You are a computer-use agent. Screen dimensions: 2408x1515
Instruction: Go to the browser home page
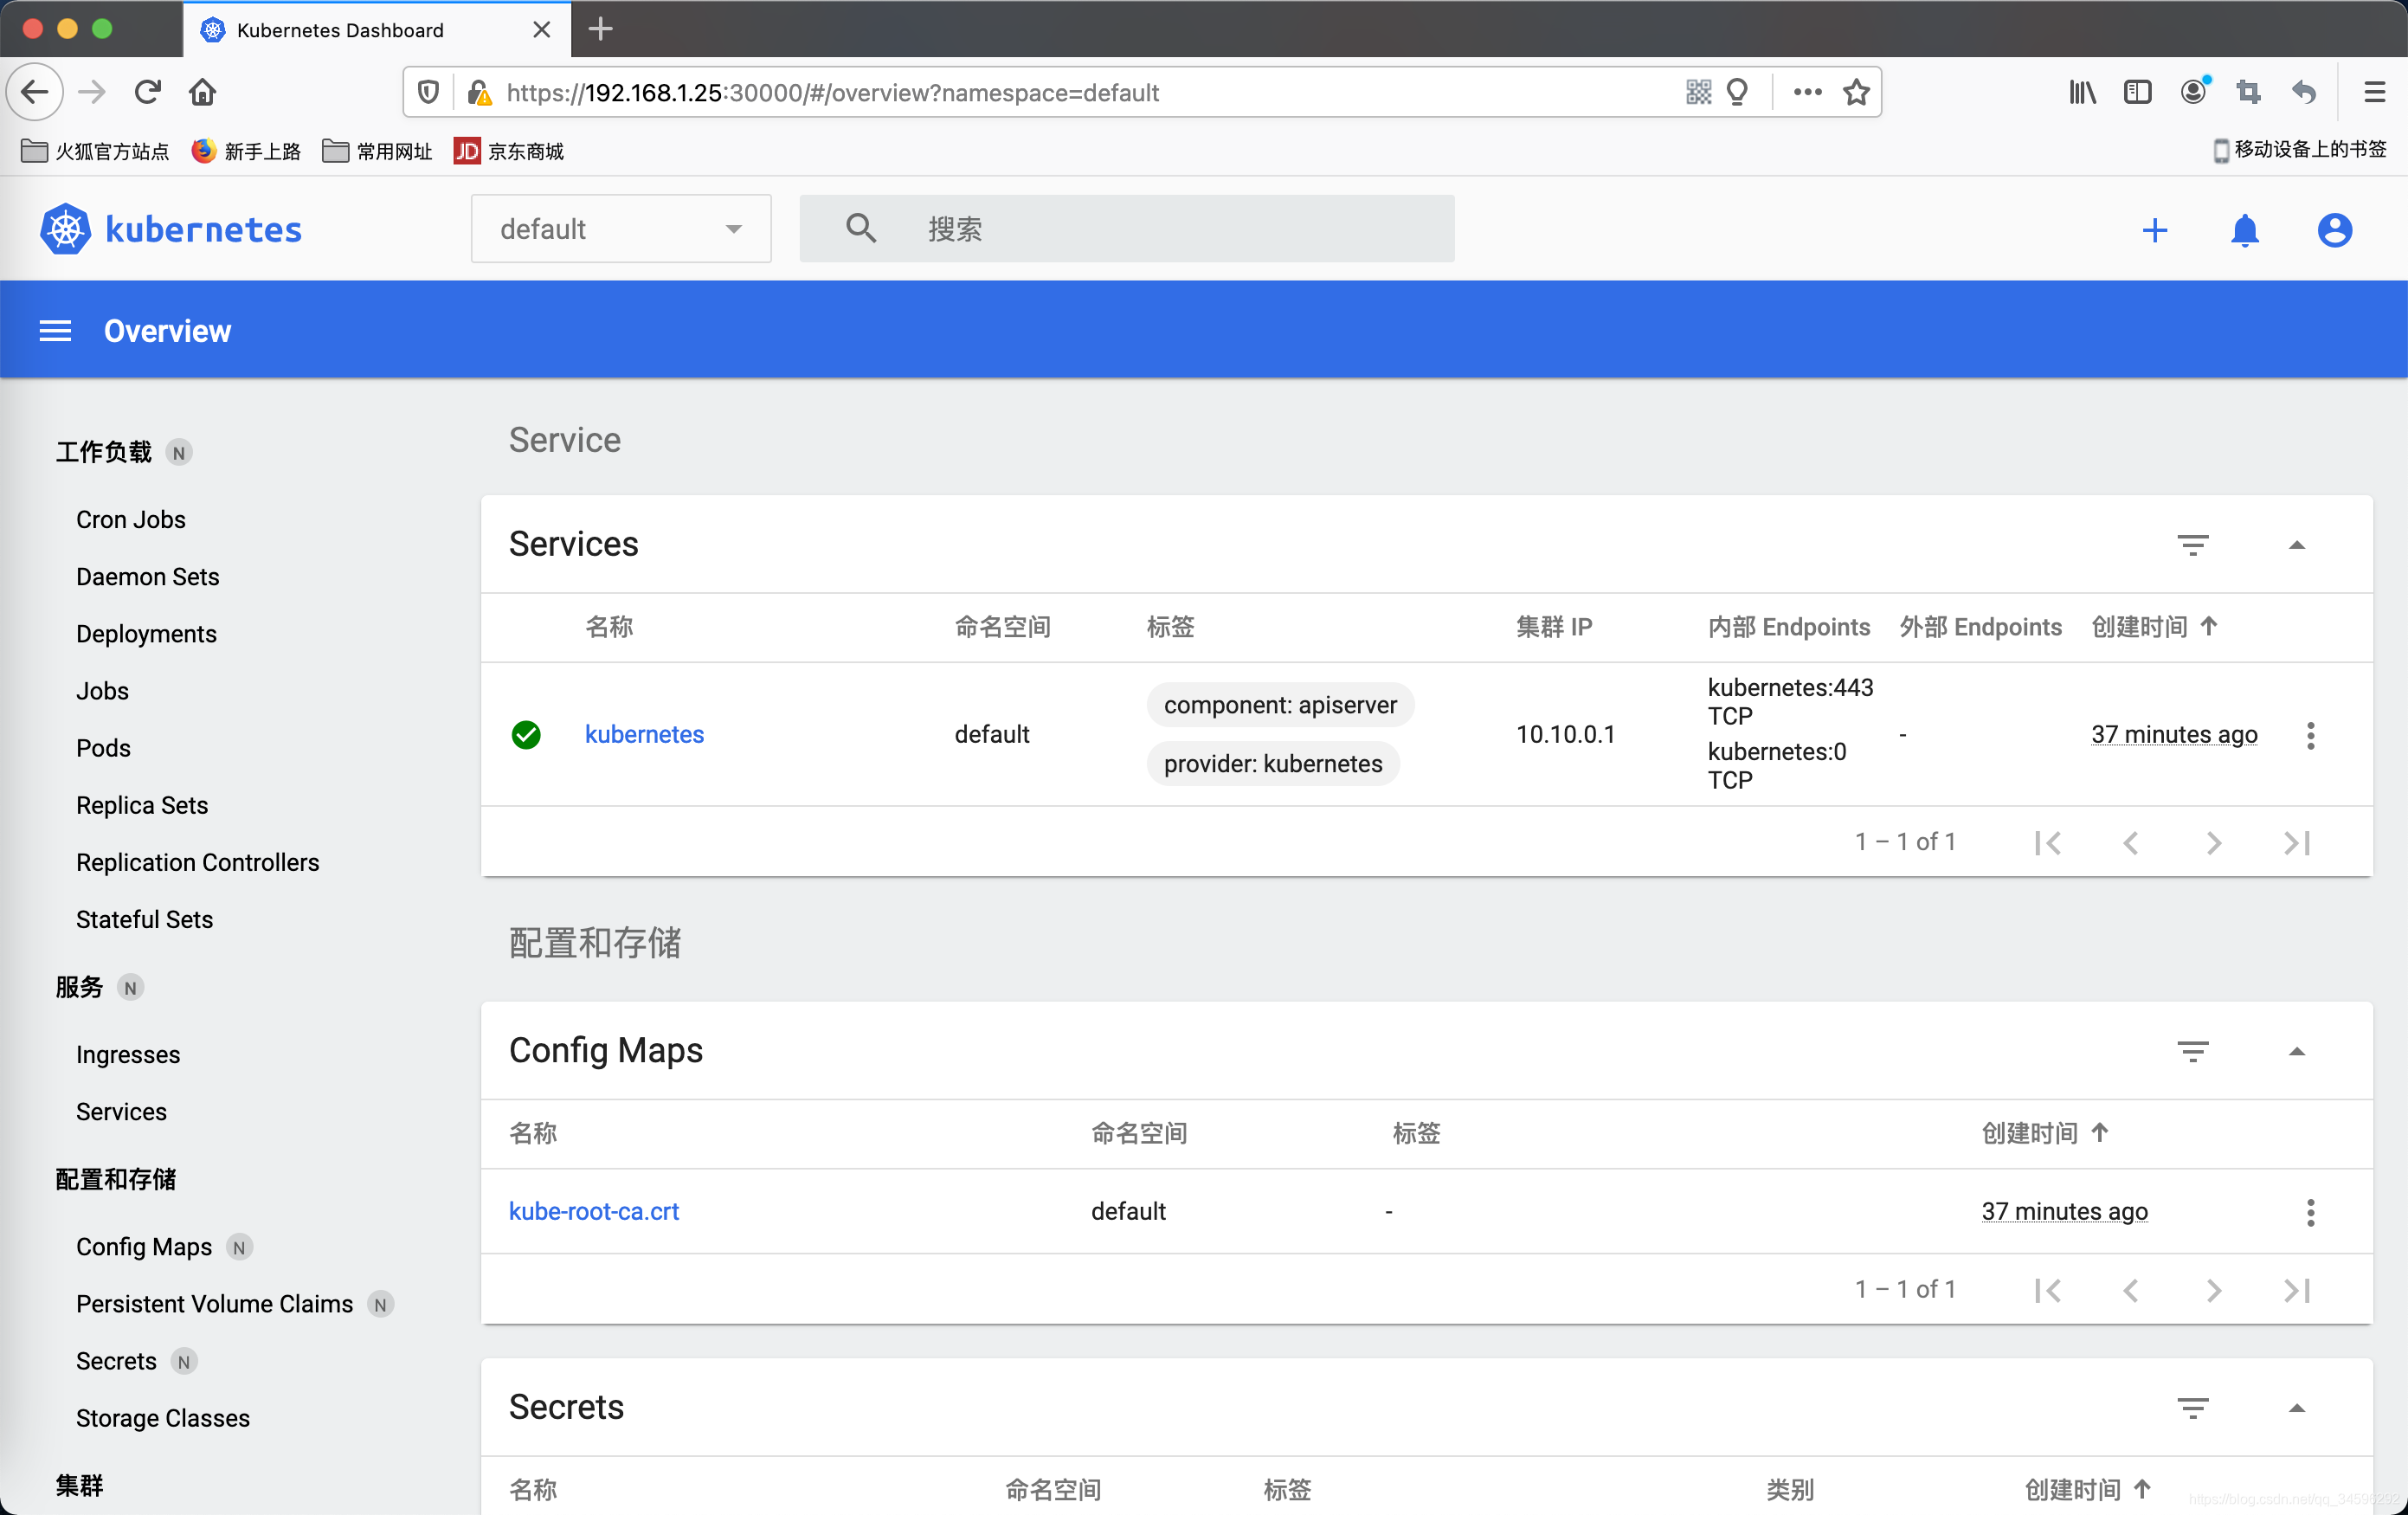203,92
